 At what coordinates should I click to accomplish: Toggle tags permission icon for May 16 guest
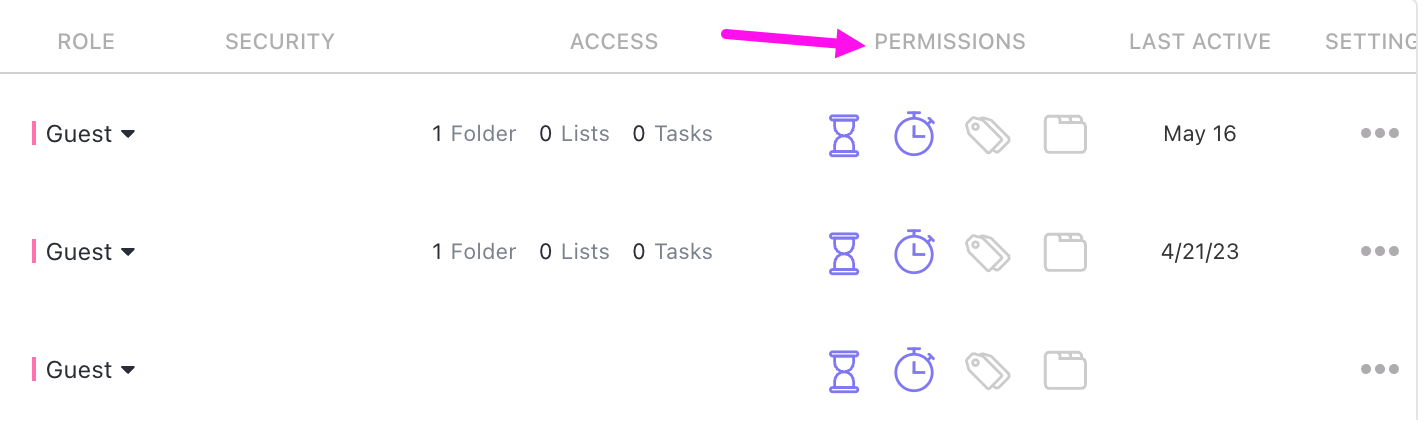click(x=987, y=134)
